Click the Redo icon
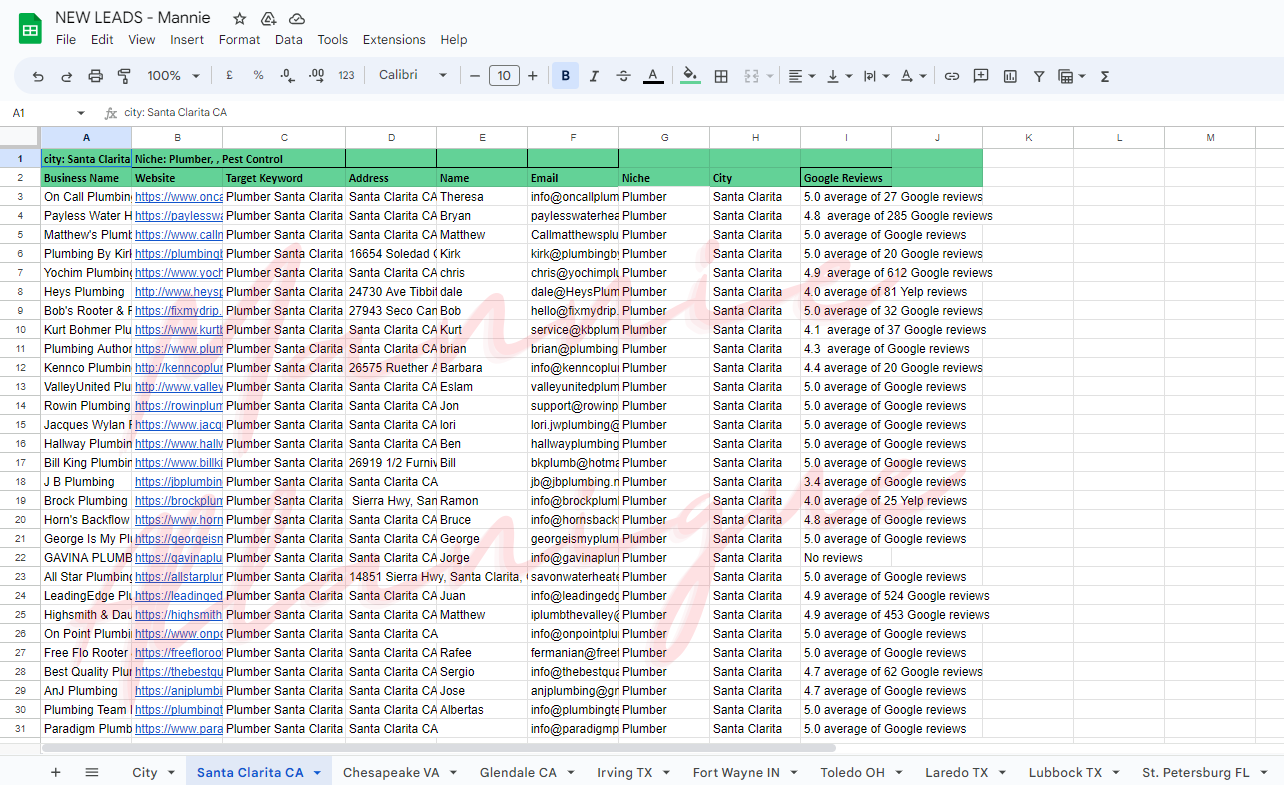Viewport: 1284px width, 785px height. click(x=67, y=76)
